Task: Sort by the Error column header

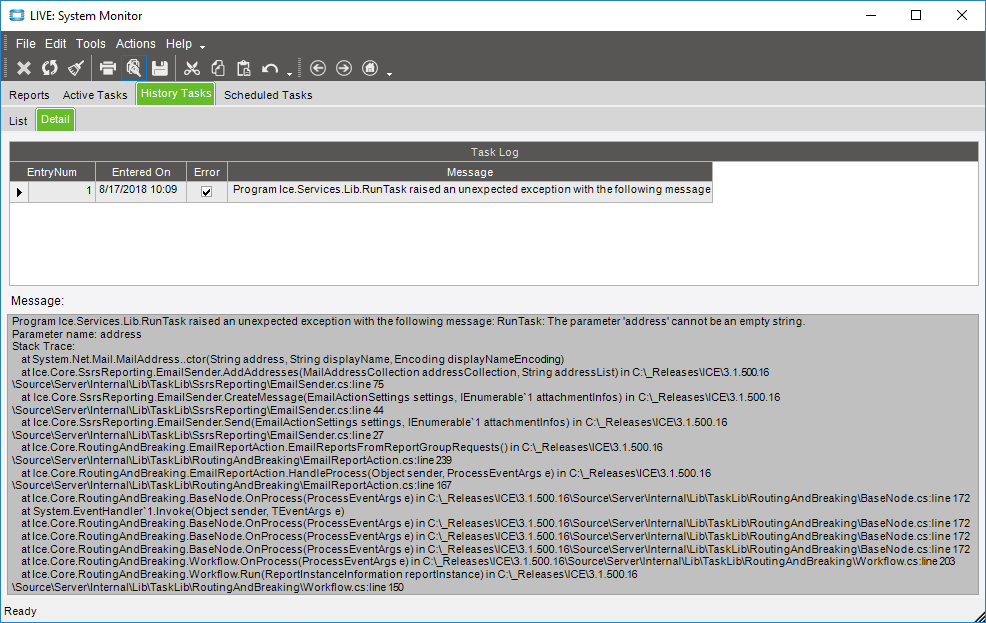Action: (x=207, y=172)
